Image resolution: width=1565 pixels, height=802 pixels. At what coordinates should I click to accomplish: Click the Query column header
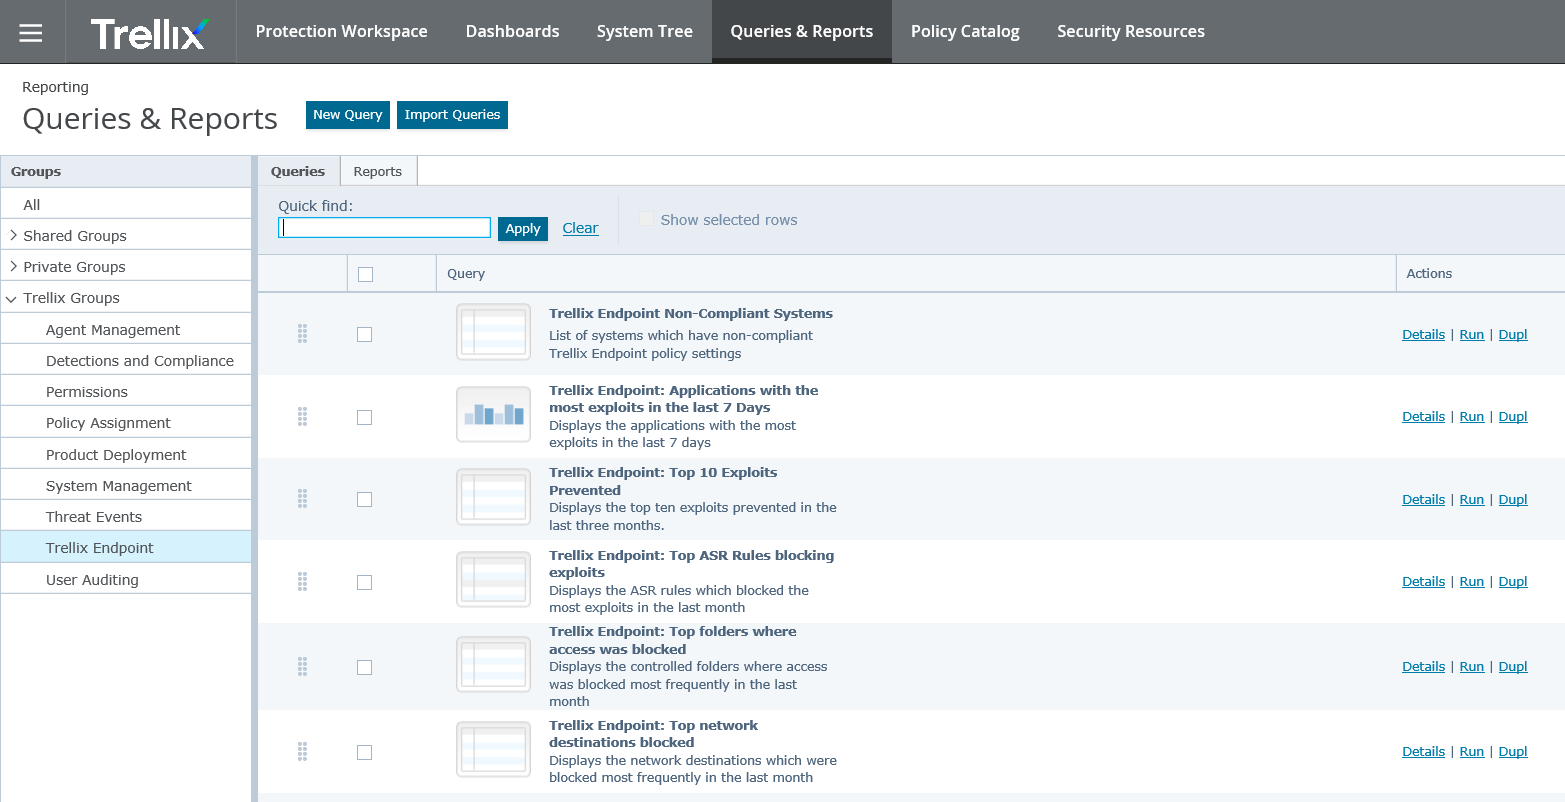point(916,274)
